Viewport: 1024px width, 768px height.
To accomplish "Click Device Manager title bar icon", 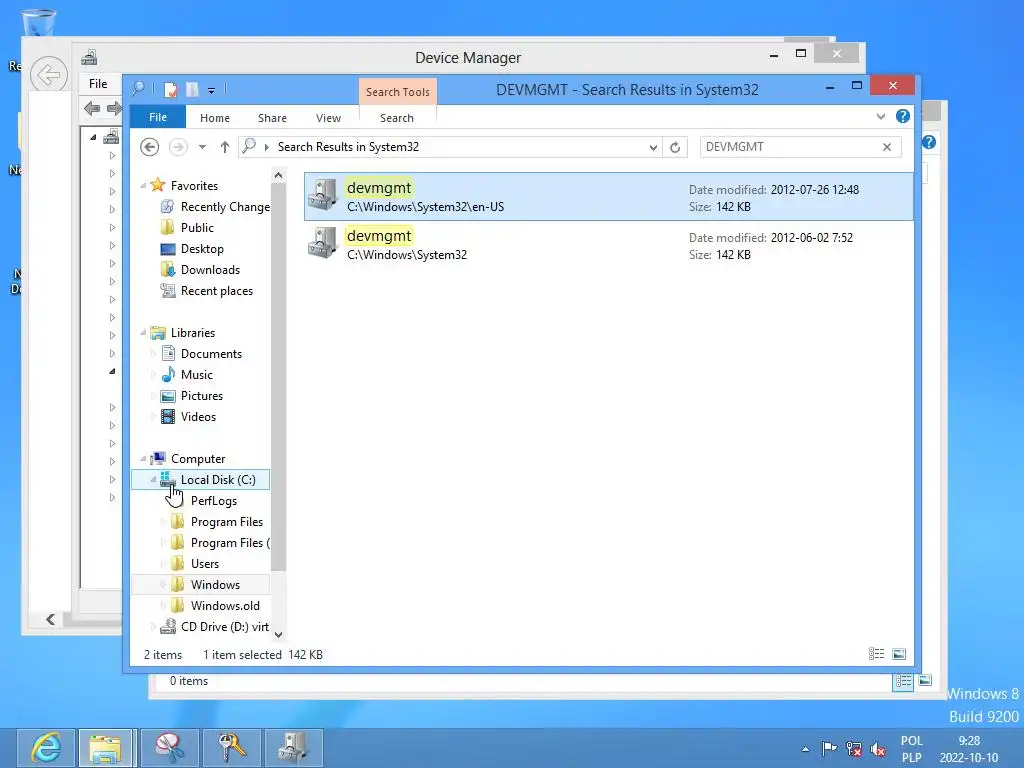I will point(89,57).
